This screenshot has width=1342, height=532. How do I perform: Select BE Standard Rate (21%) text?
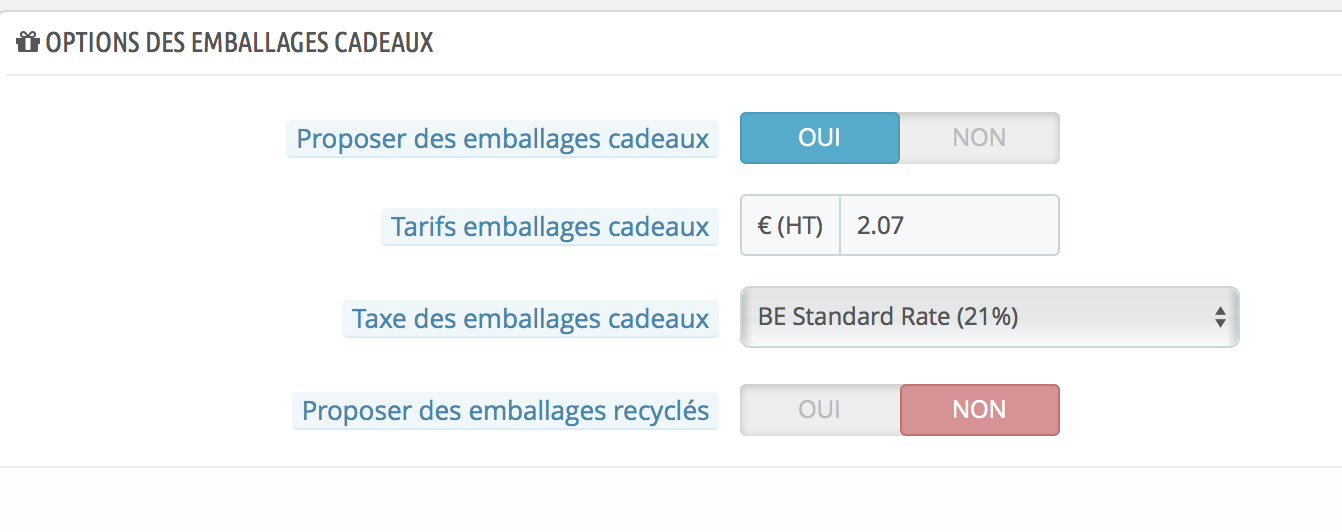pyautogui.click(x=888, y=317)
